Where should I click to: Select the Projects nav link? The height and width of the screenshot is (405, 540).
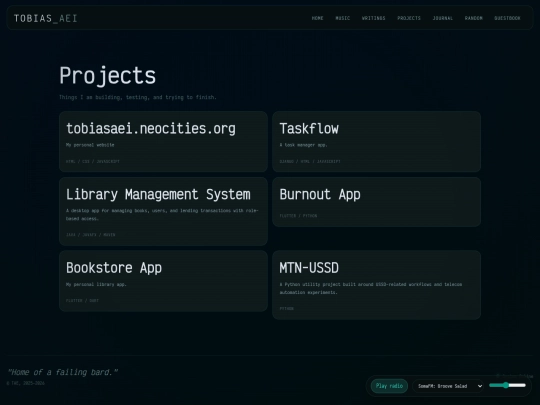coord(409,18)
